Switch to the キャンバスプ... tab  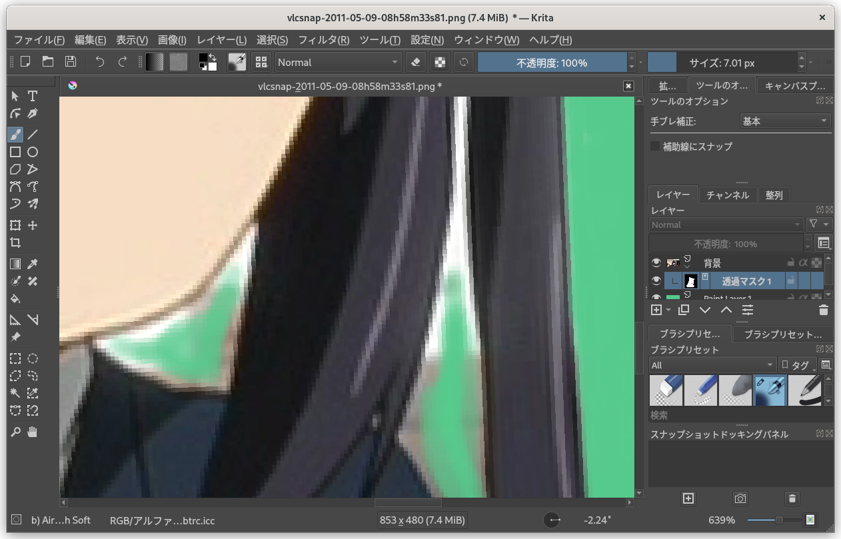pyautogui.click(x=794, y=86)
